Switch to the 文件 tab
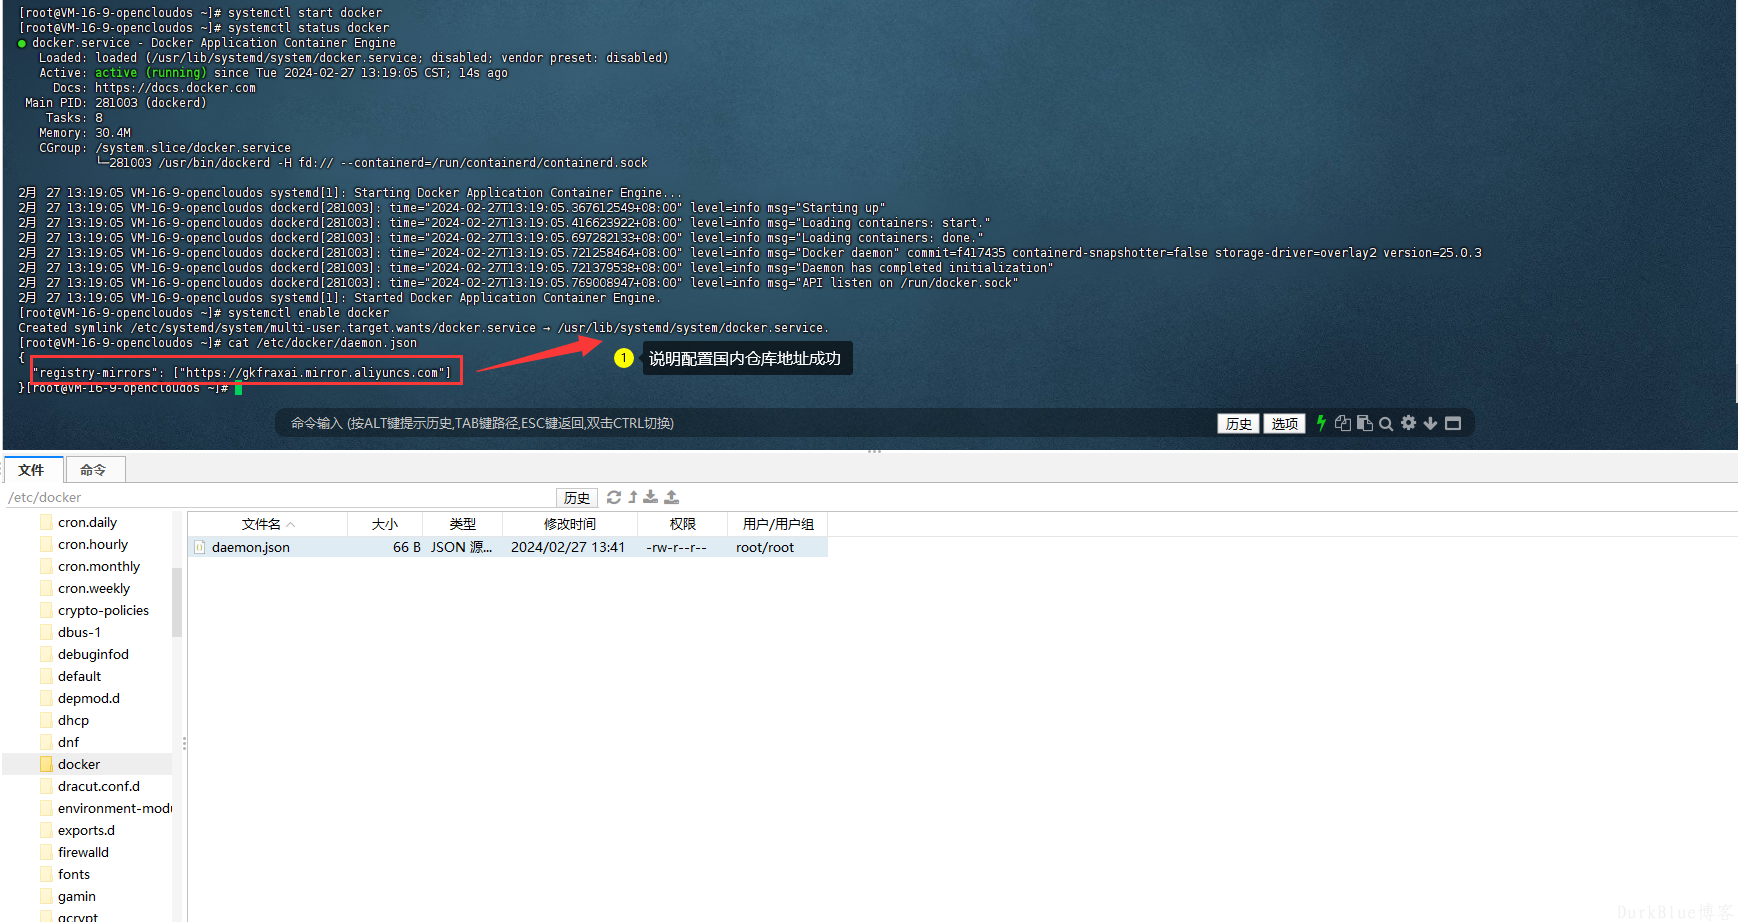 [x=32, y=469]
